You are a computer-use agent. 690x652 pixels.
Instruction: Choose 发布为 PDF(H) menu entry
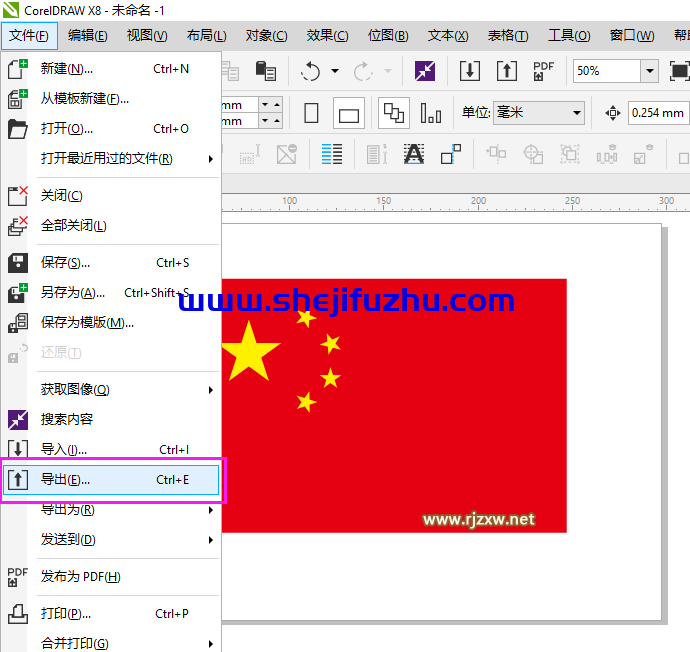[x=111, y=577]
